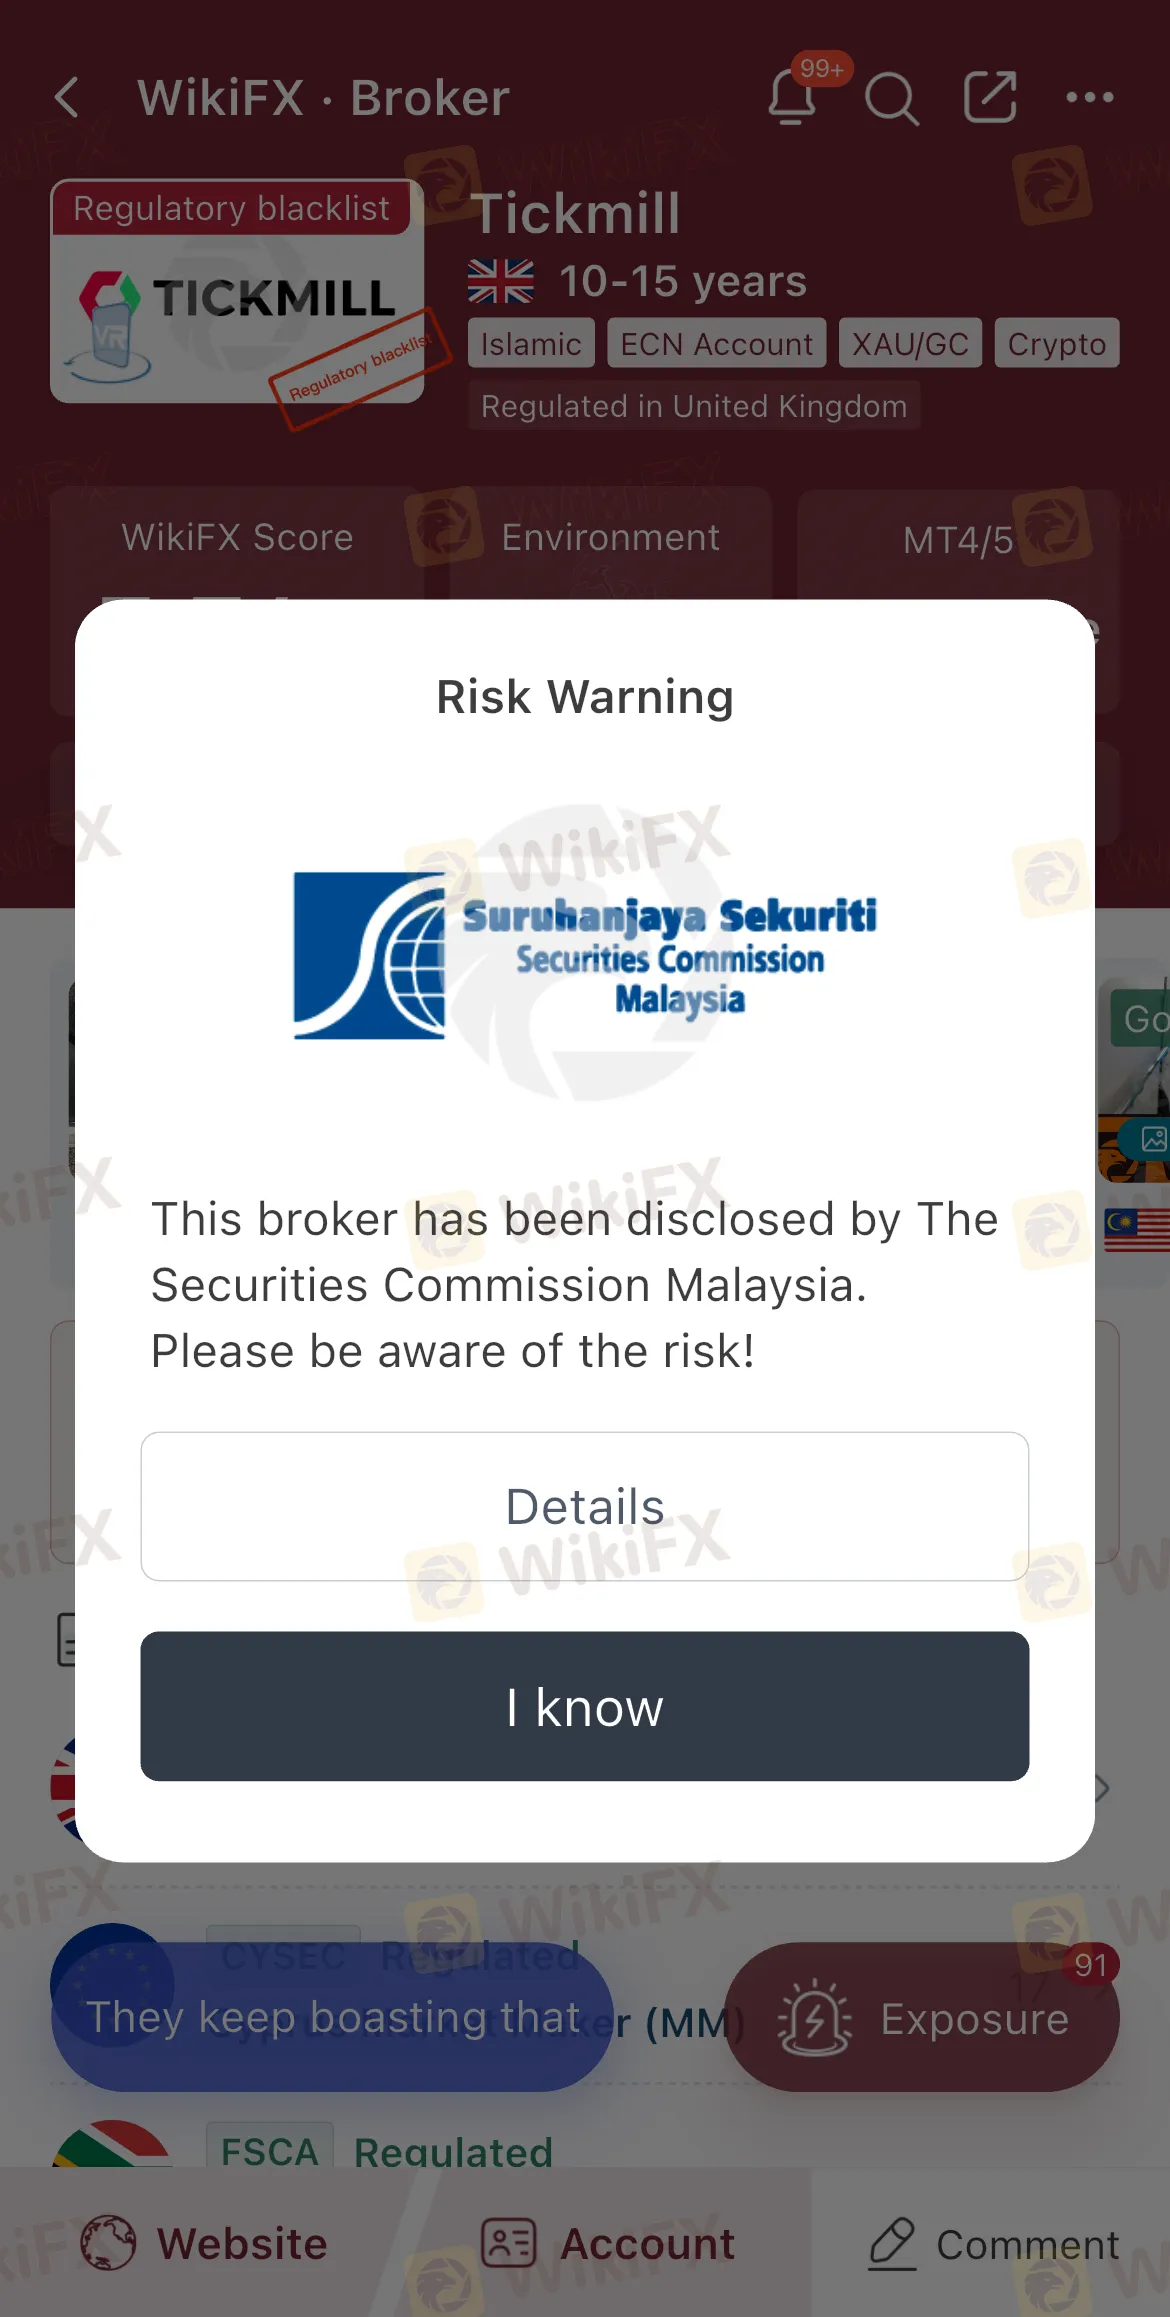Image resolution: width=1170 pixels, height=2317 pixels.
Task: Open Details in the Risk Warning
Action: (585, 1506)
